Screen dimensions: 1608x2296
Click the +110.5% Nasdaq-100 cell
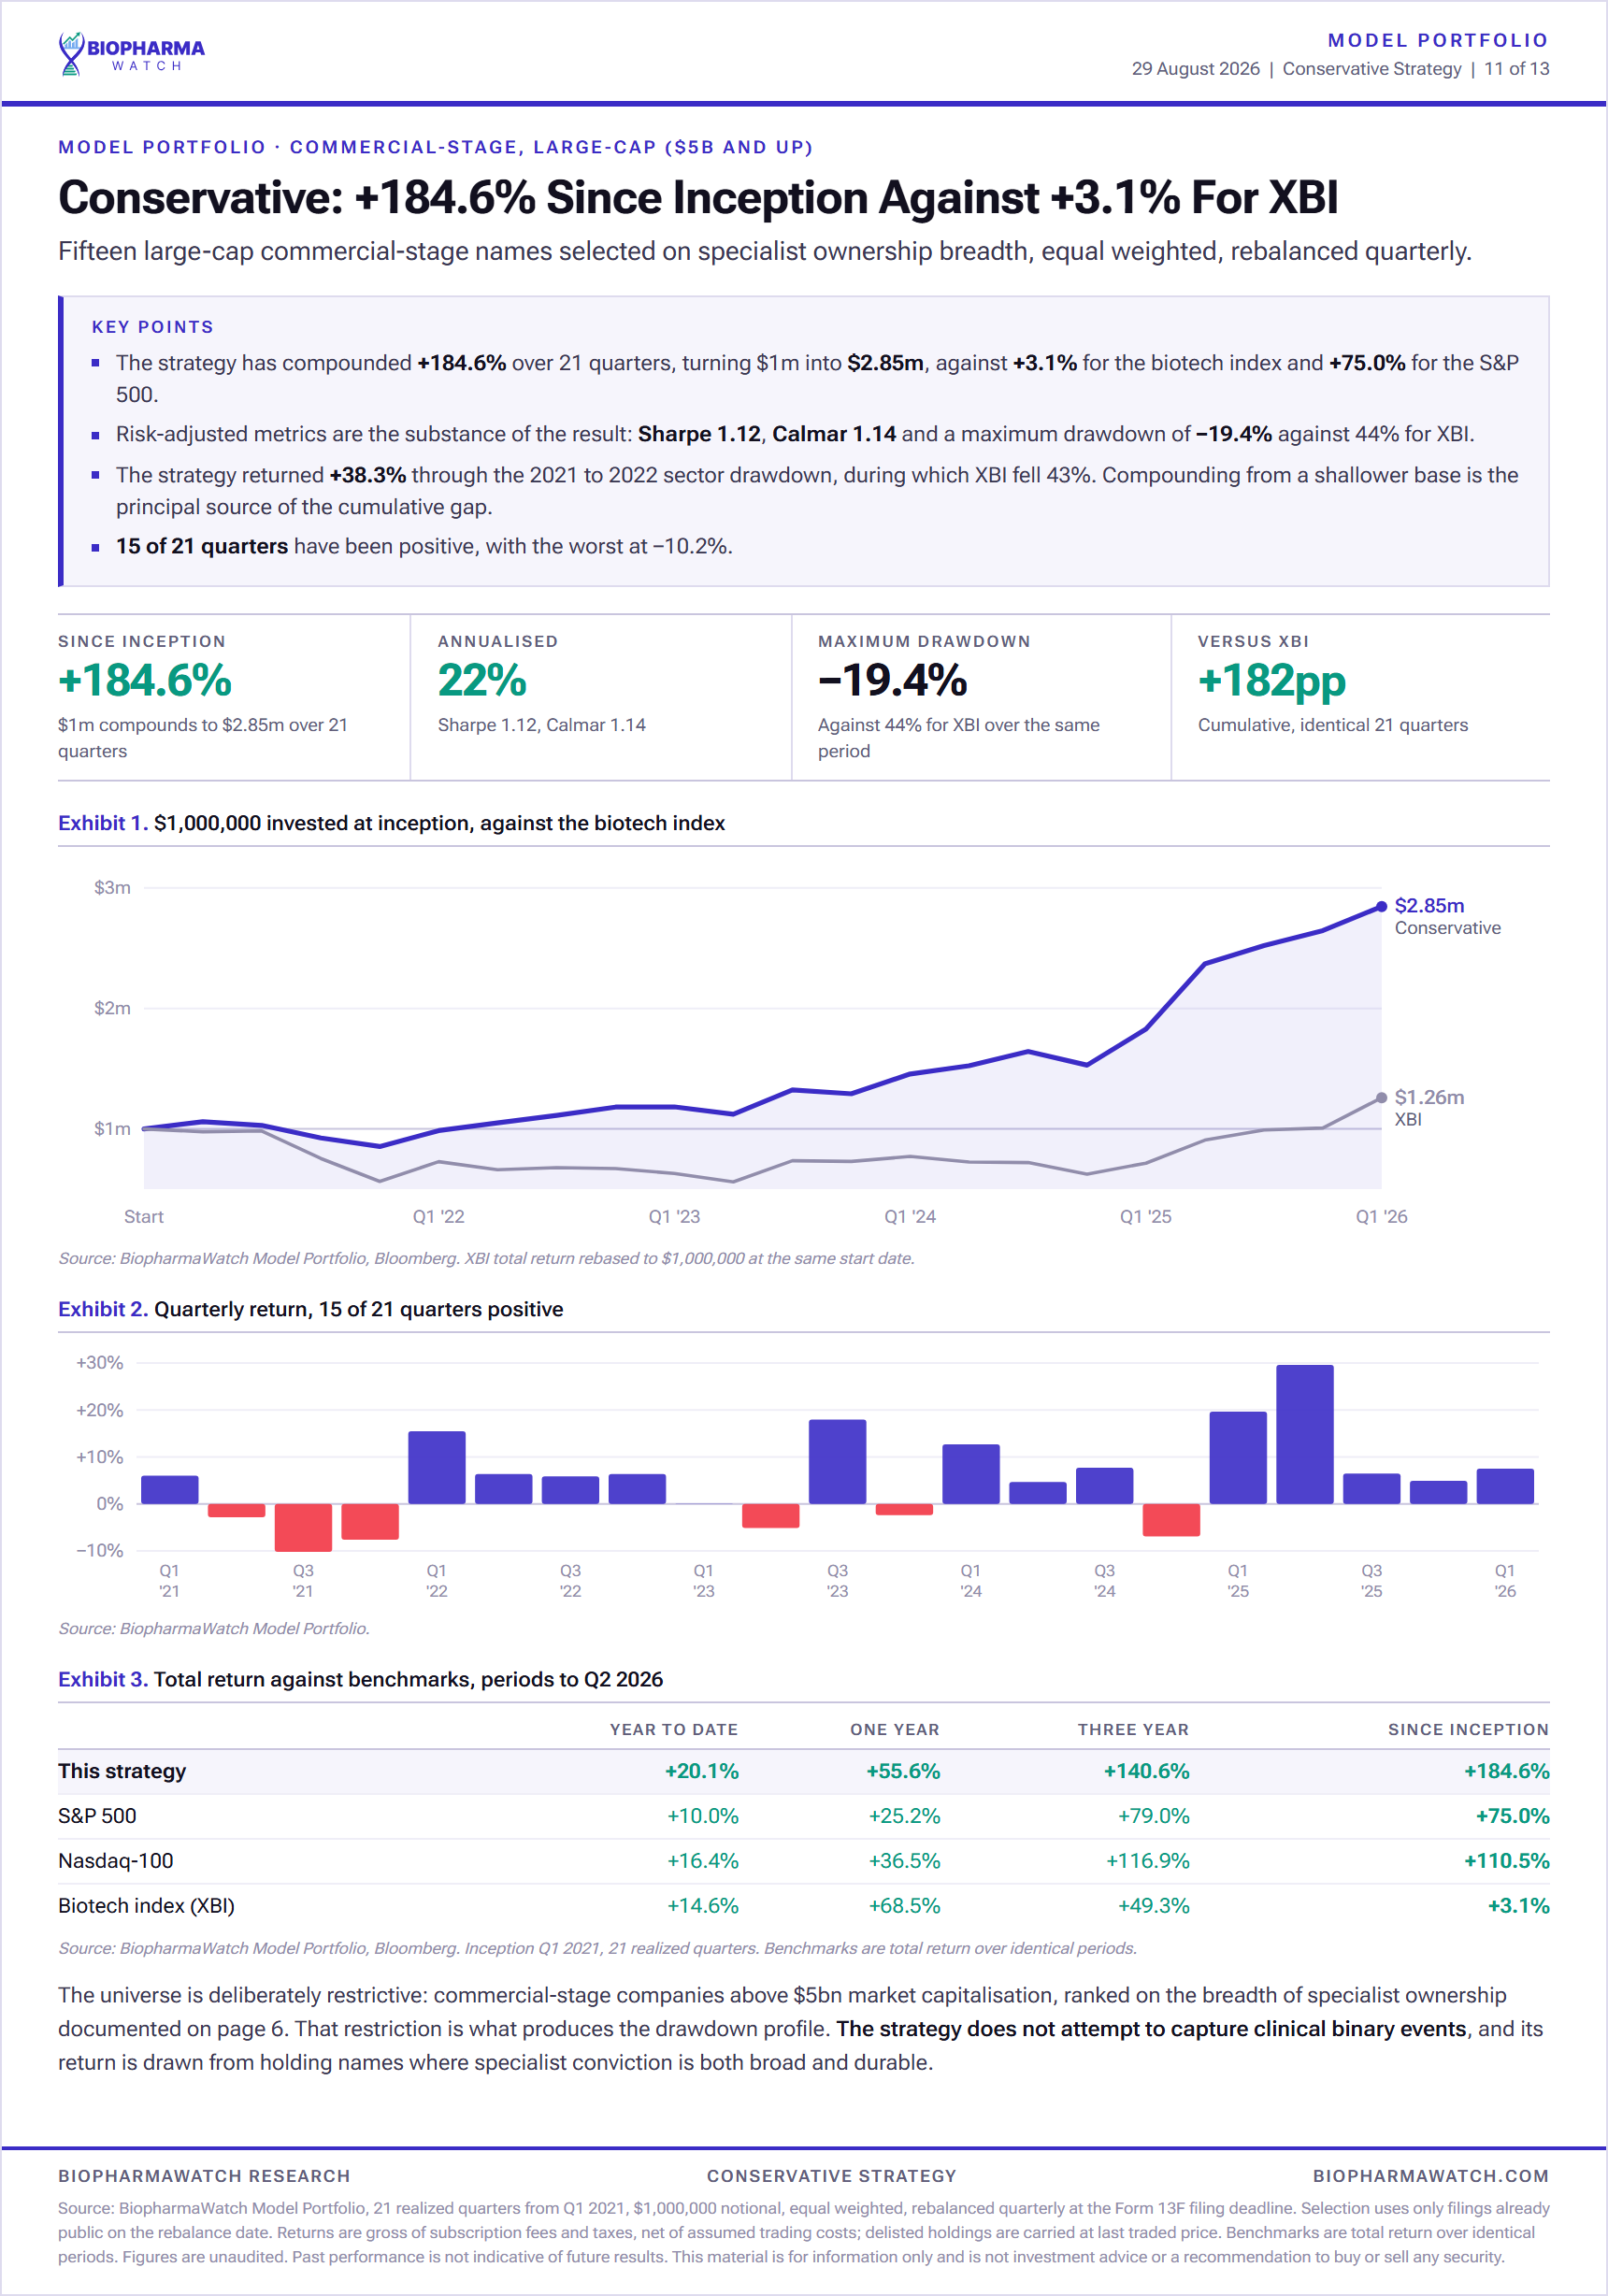[x=1506, y=1861]
